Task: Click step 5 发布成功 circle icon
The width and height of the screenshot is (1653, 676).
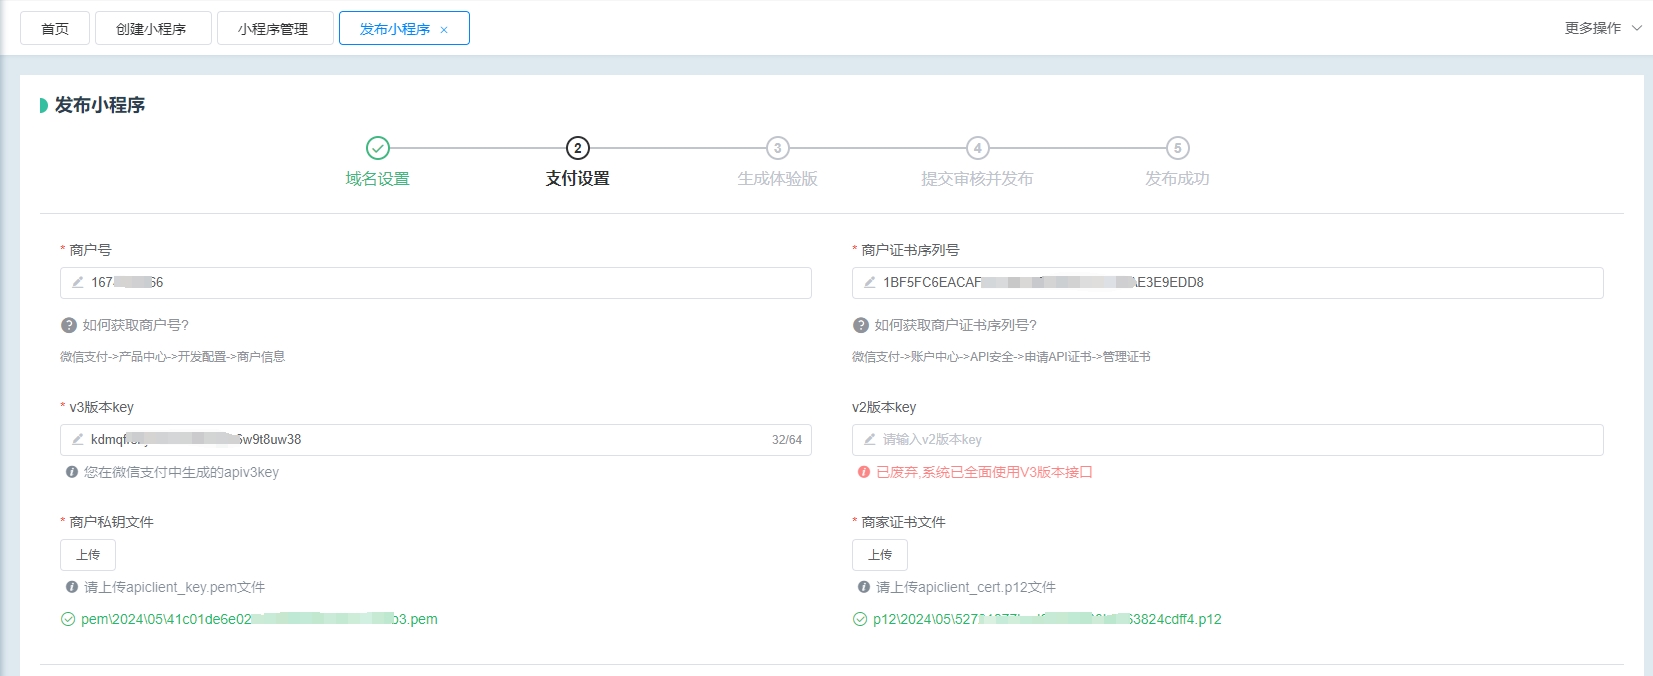Action: [x=1177, y=148]
